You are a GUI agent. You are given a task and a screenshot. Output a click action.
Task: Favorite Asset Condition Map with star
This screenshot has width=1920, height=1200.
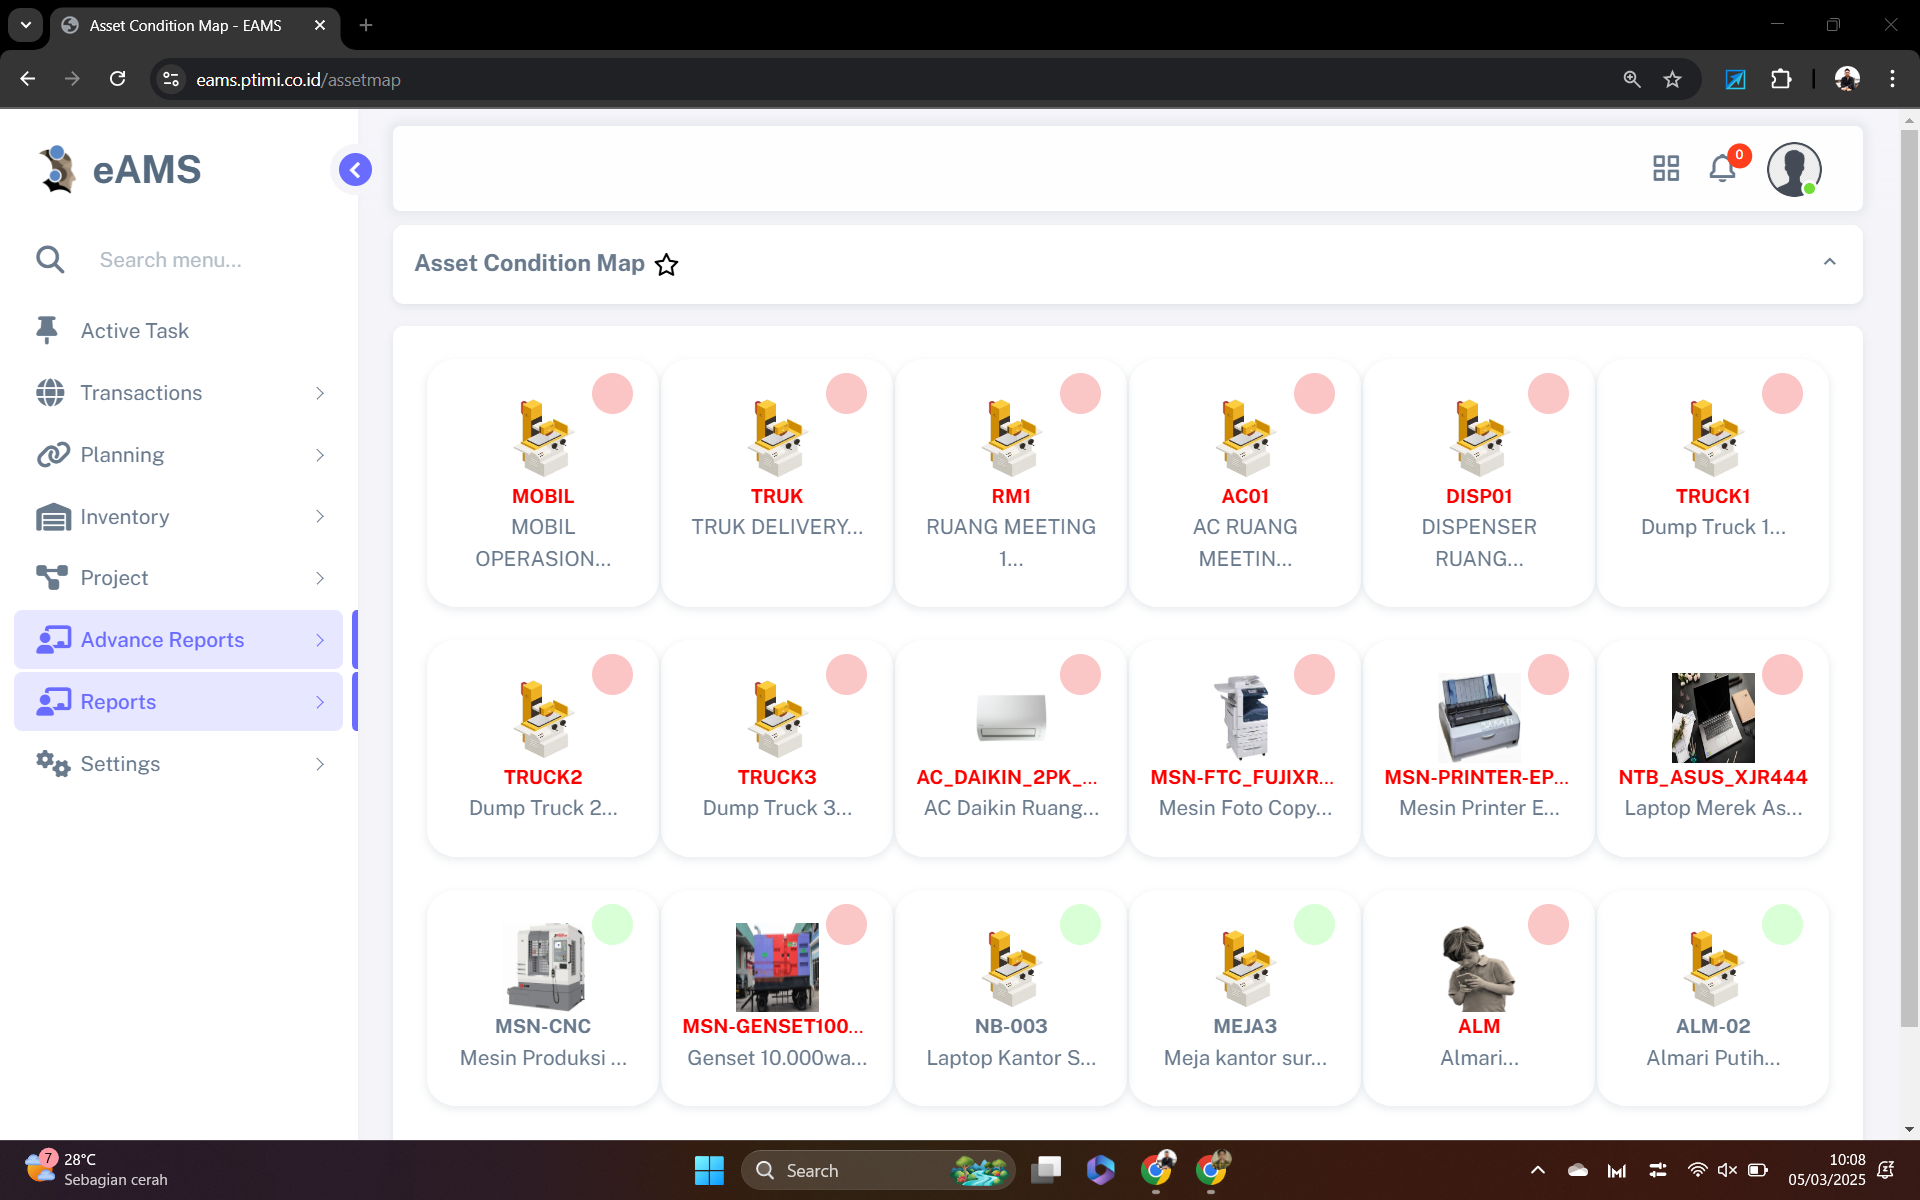666,264
